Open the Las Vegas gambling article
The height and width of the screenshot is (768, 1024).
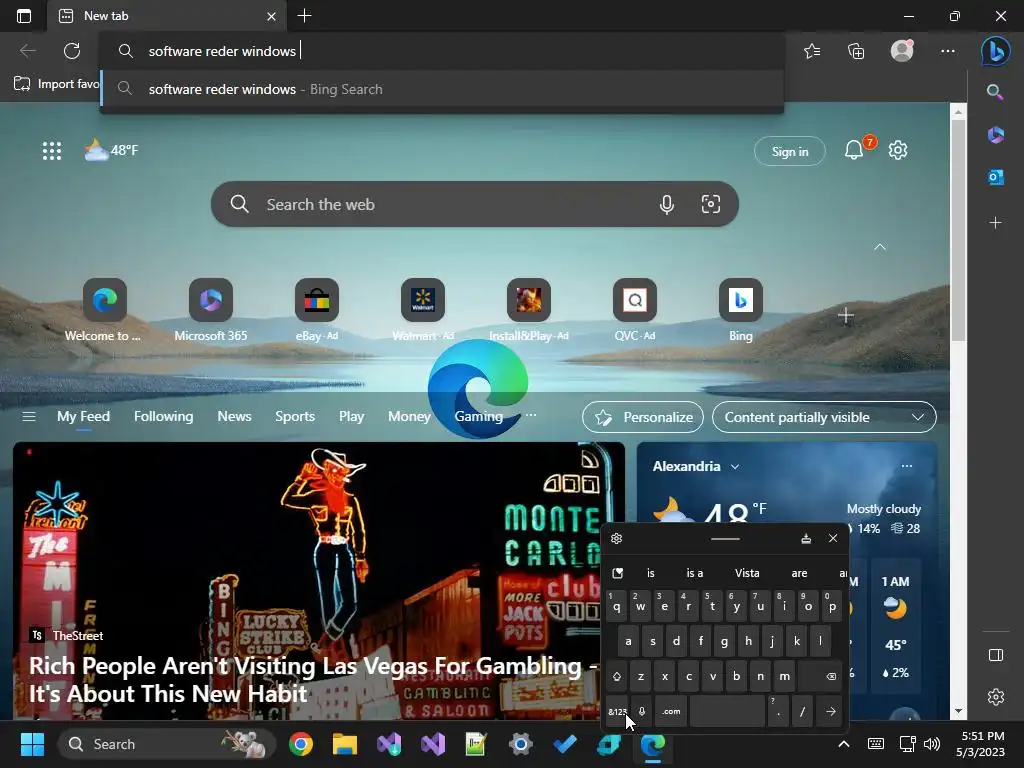pyautogui.click(x=312, y=679)
